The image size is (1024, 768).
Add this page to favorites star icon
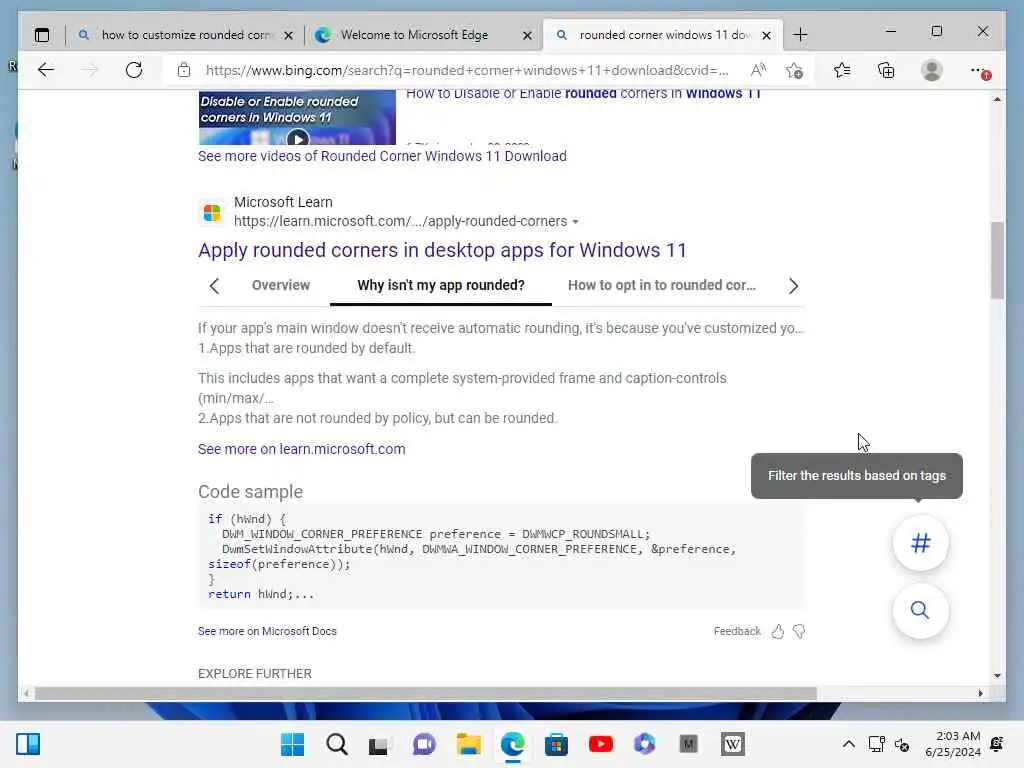pyautogui.click(x=794, y=70)
